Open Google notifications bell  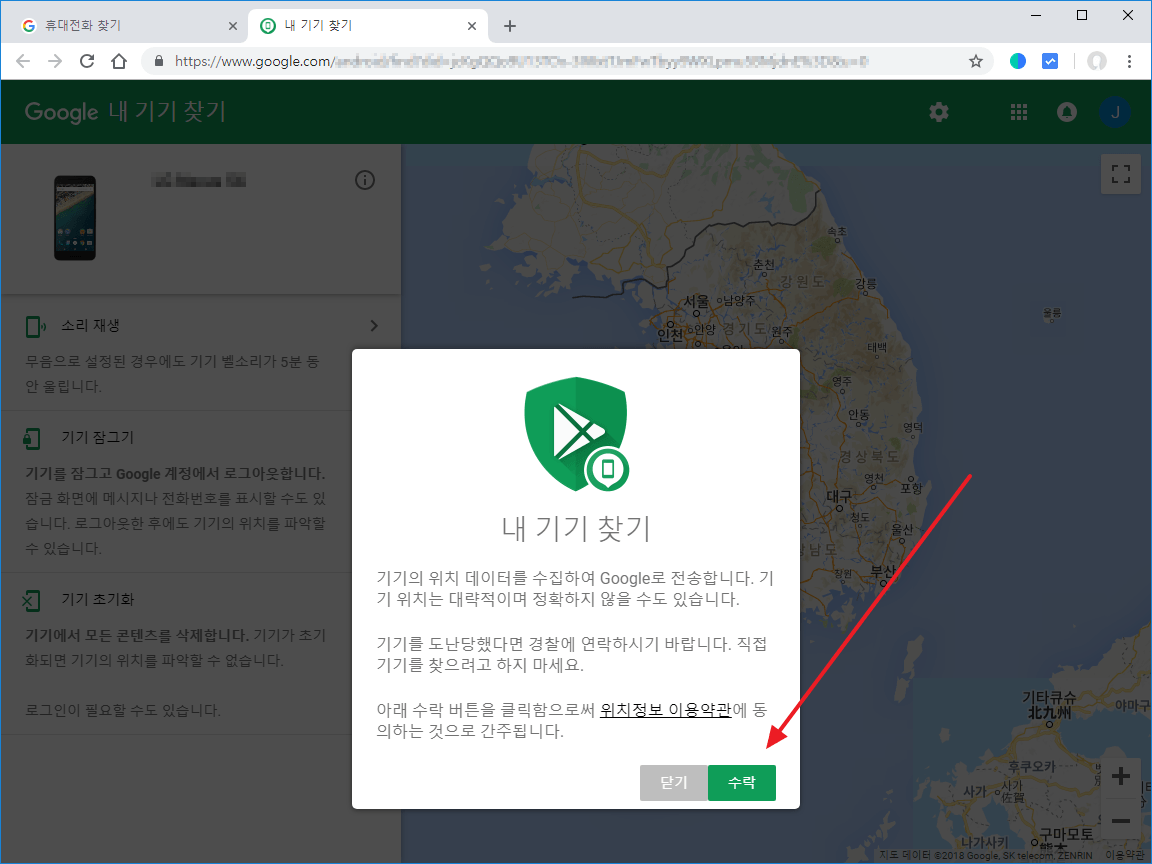click(x=1067, y=112)
